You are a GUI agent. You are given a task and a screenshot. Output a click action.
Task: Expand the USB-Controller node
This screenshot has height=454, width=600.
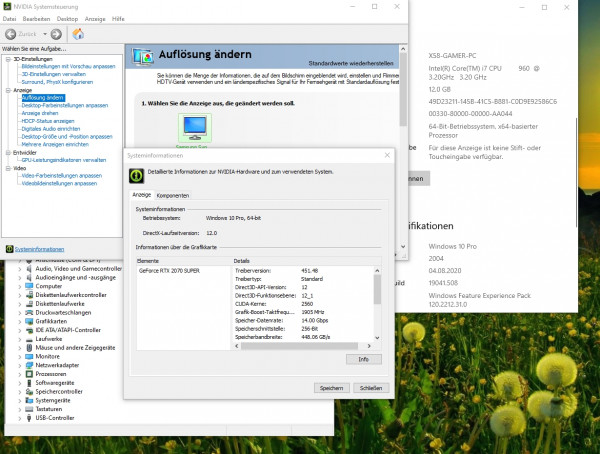pos(20,418)
